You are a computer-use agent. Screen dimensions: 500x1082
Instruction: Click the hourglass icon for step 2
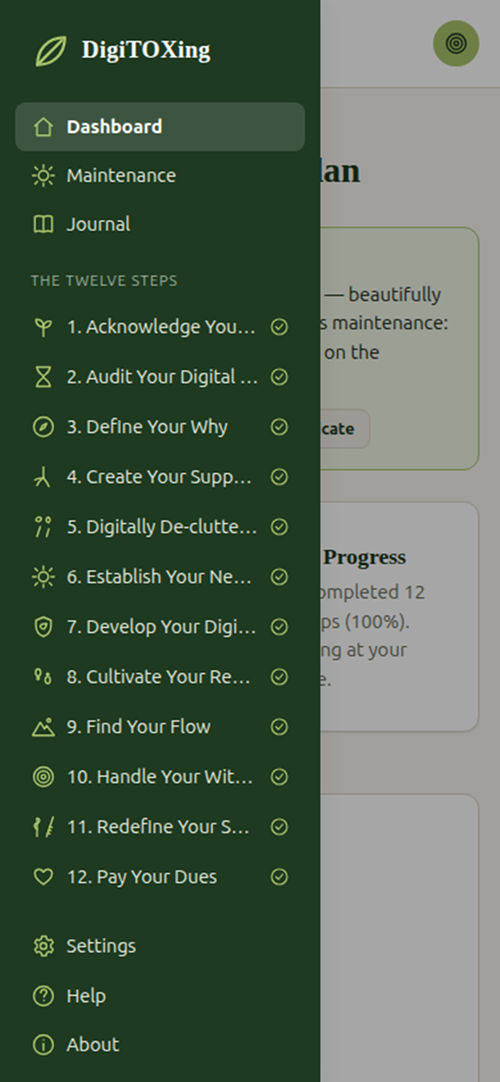pyautogui.click(x=43, y=377)
